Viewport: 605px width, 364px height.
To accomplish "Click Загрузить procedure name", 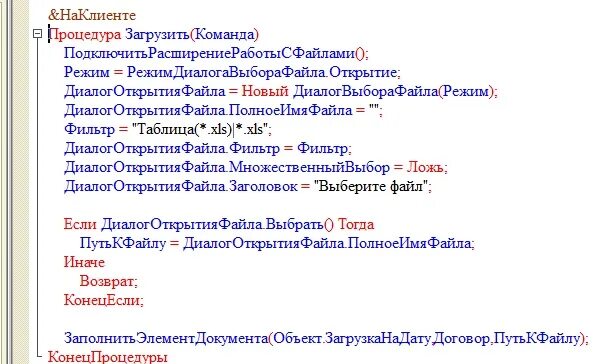I will [157, 35].
